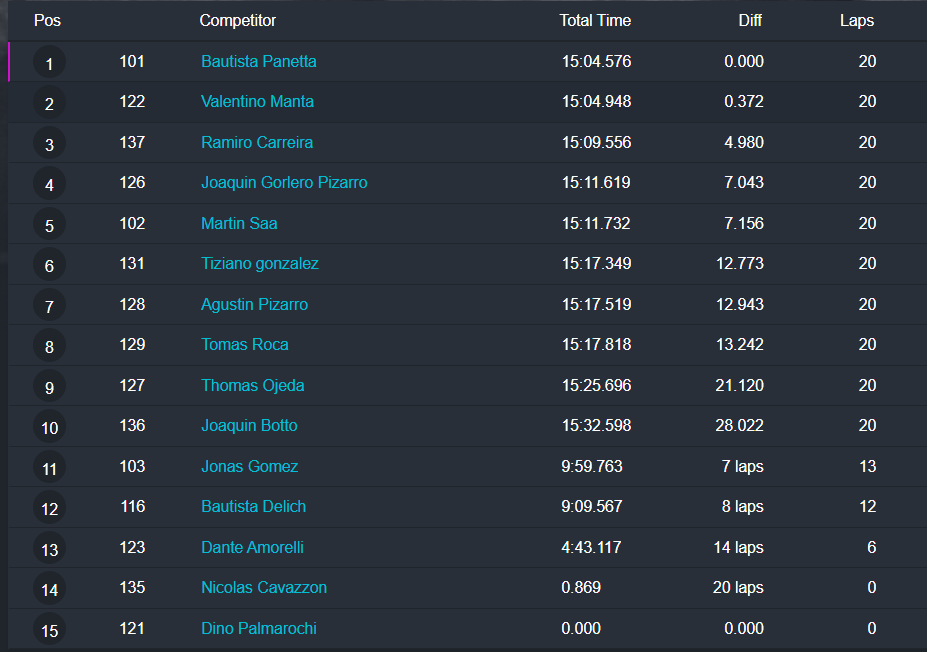Select the position 12 circle badge
This screenshot has width=927, height=652.
point(49,509)
